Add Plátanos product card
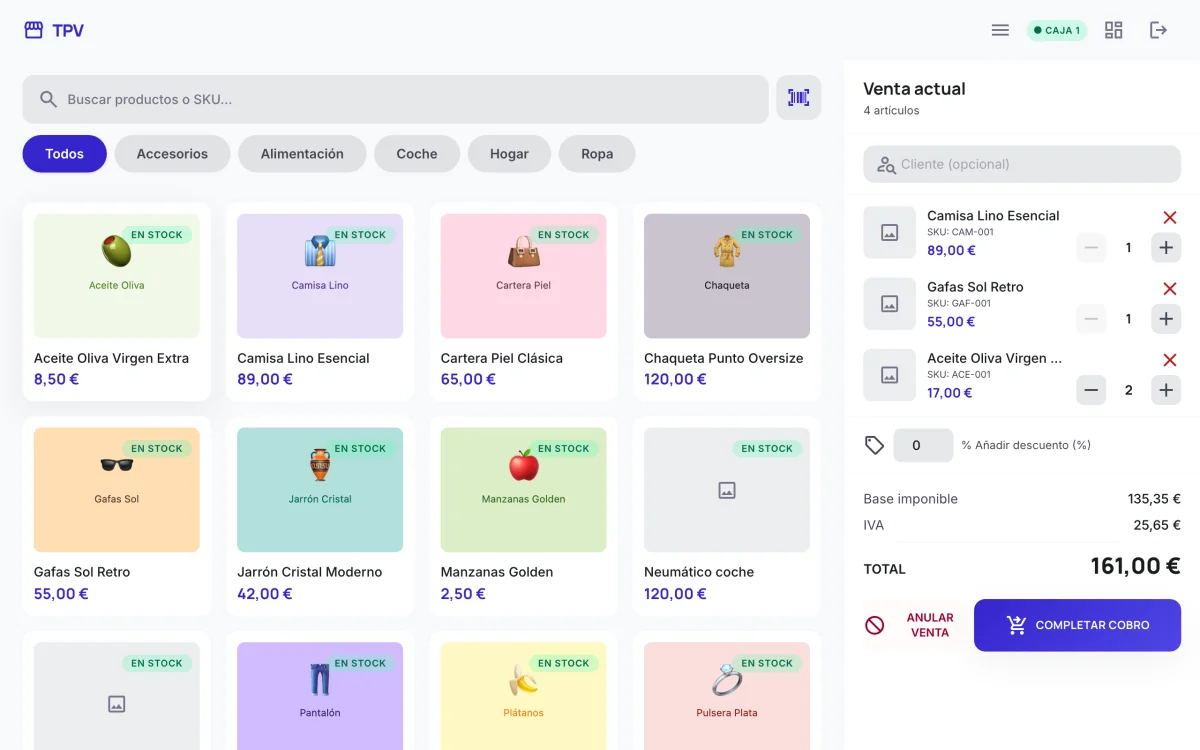Image resolution: width=1200 pixels, height=750 pixels. click(x=524, y=691)
